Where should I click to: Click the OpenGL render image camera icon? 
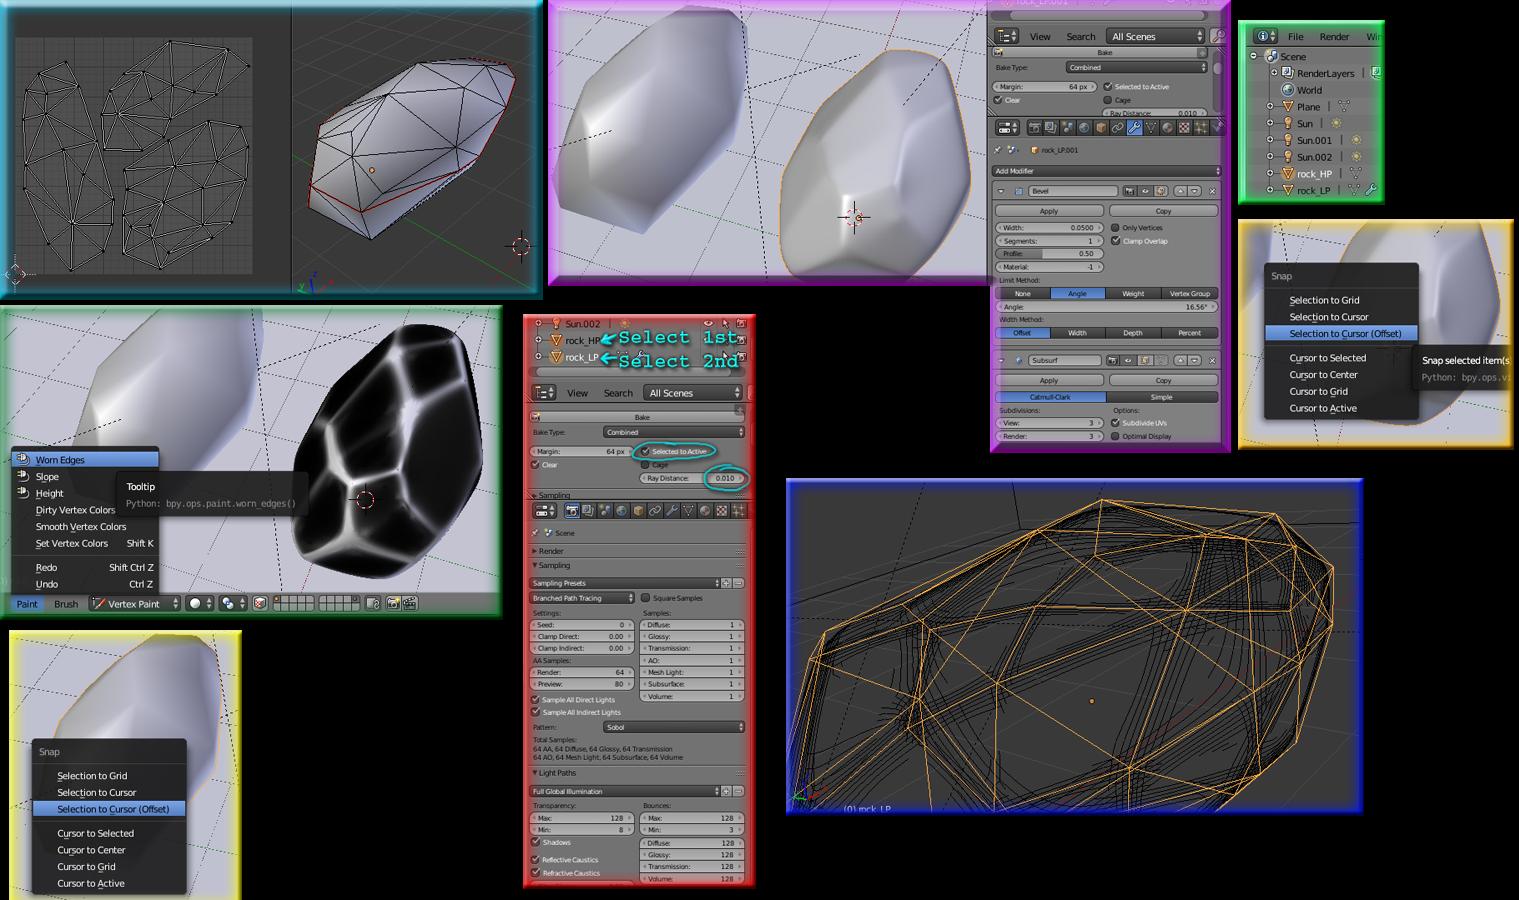[x=393, y=603]
